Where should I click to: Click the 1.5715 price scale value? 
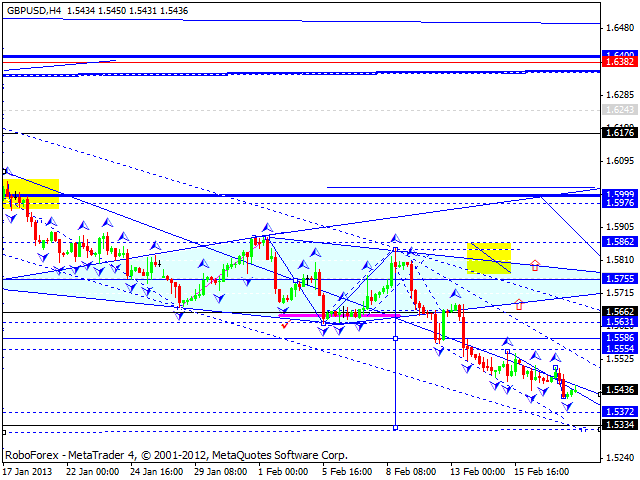620,293
